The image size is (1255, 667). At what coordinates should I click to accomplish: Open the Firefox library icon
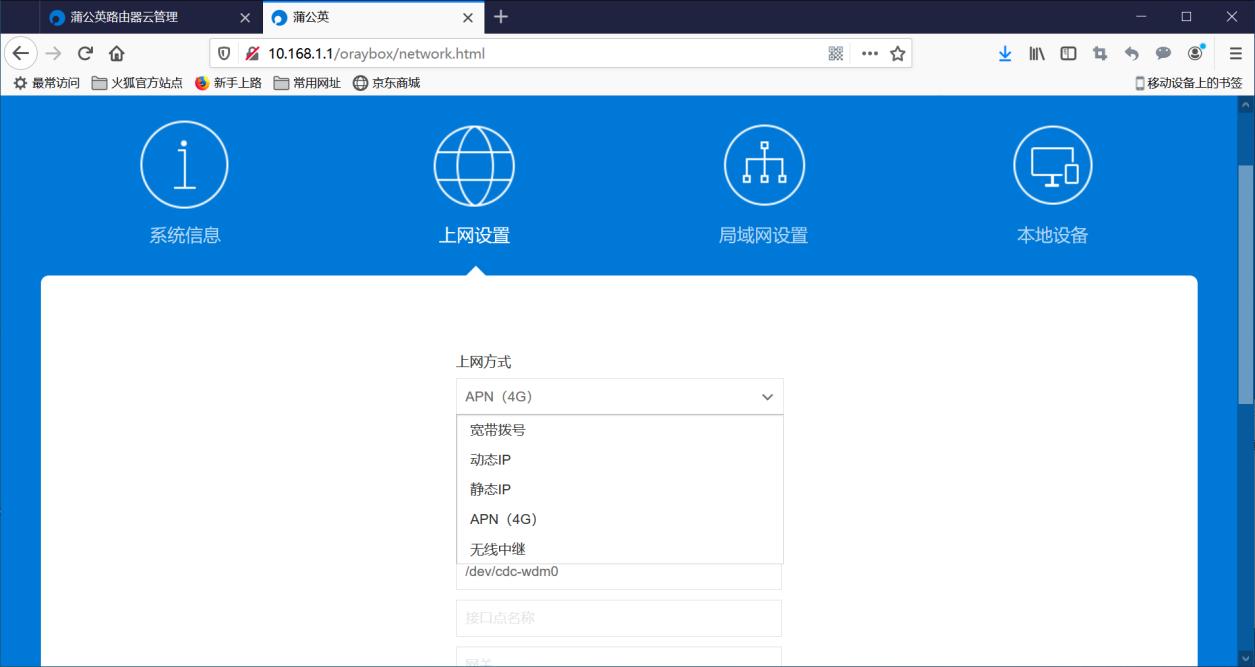1037,53
